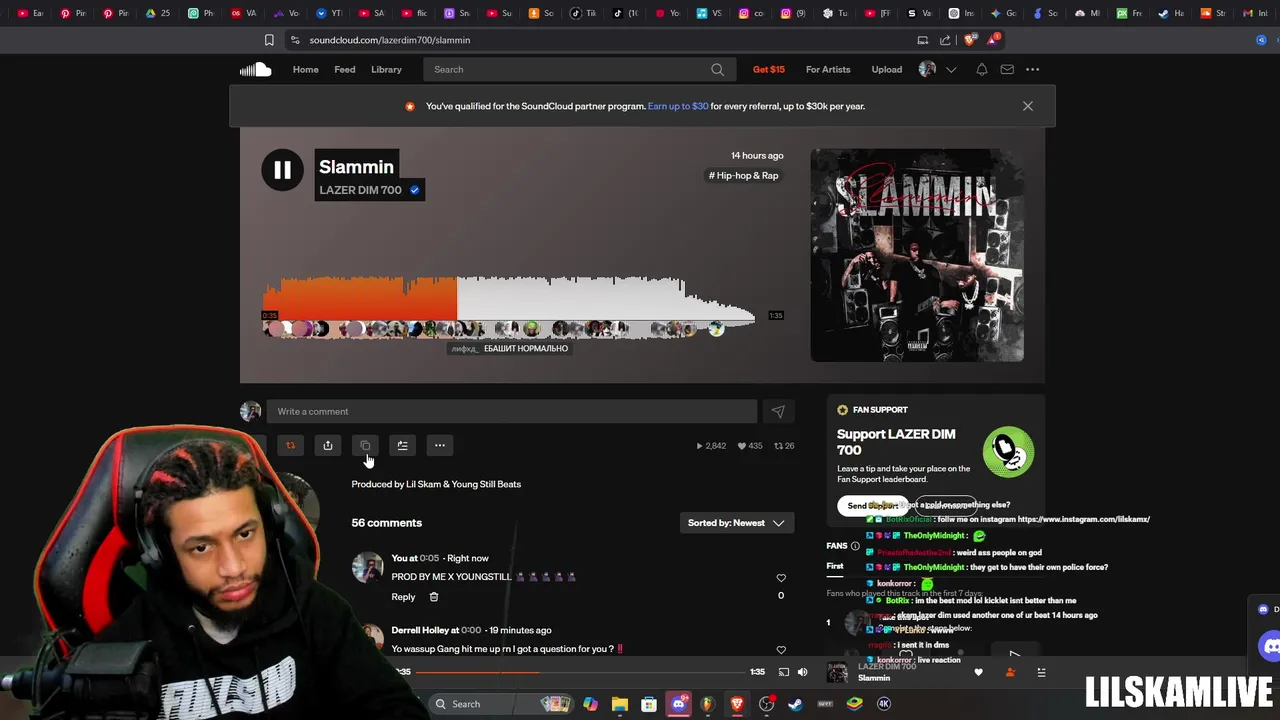Pause the Slammin track with the large button
Viewport: 1280px width, 720px height.
pyautogui.click(x=282, y=170)
